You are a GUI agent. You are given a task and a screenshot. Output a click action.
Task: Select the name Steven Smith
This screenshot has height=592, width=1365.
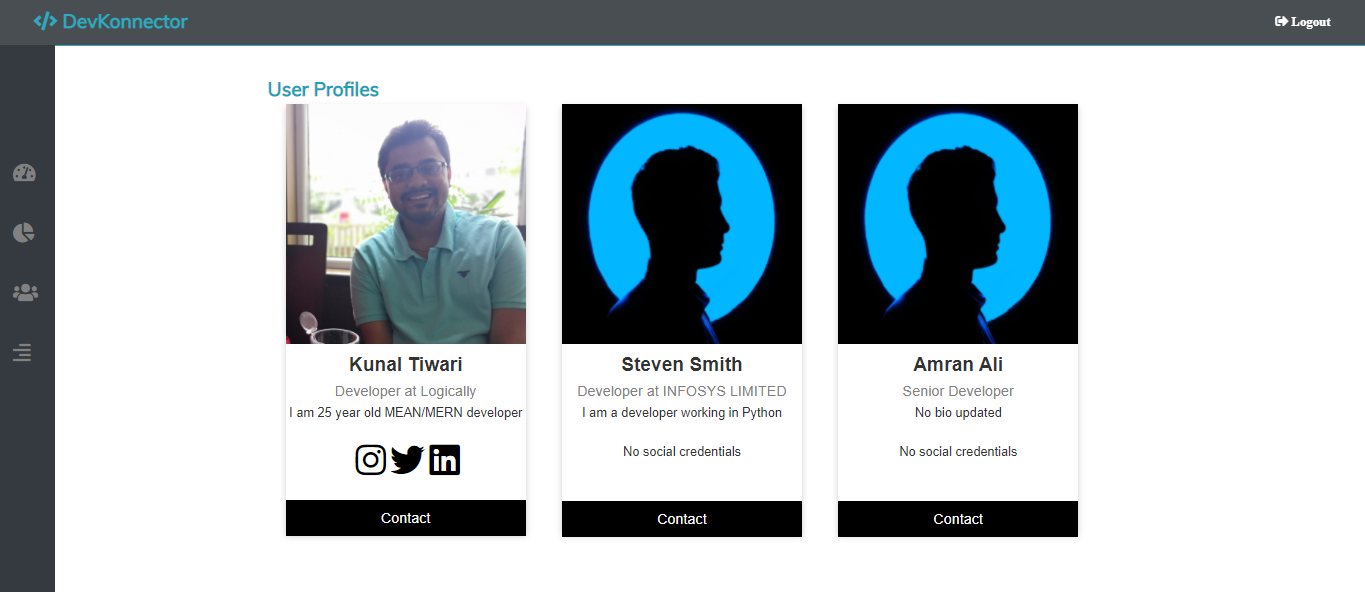coord(681,364)
